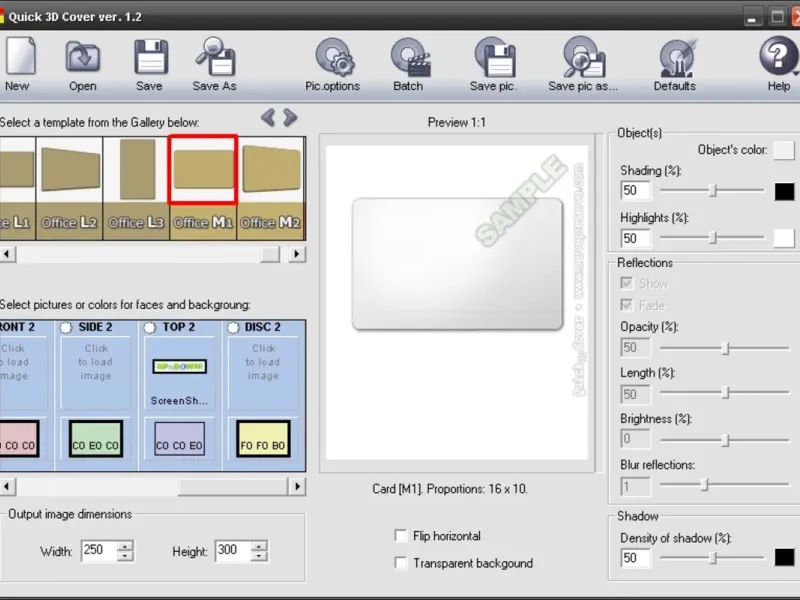Click the Height input field
Screen dimensions: 800x600
[233, 550]
